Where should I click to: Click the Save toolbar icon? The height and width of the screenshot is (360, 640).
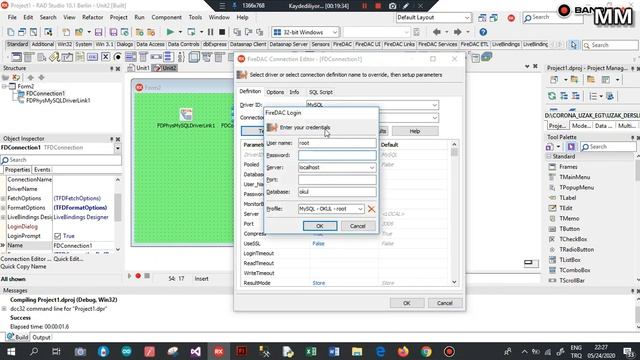click(x=98, y=32)
